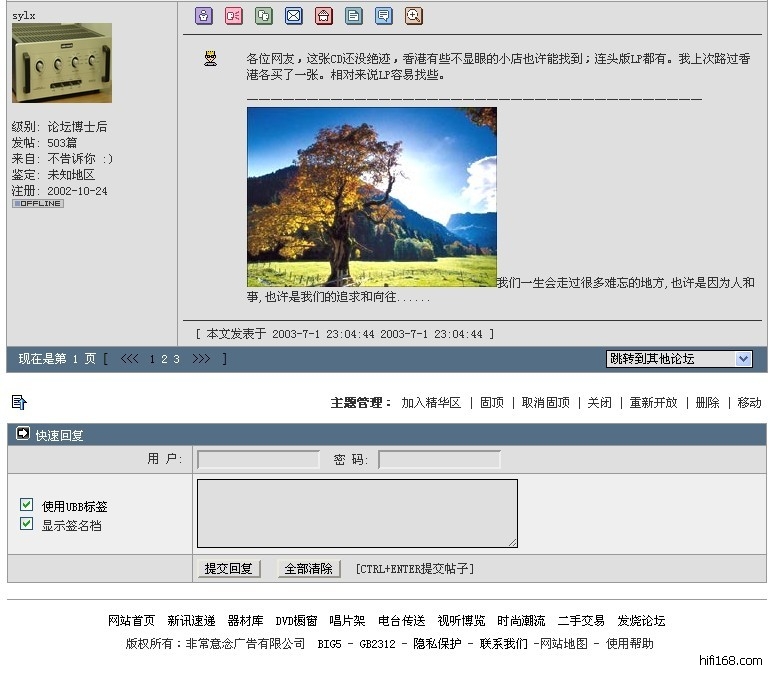Click the red house homepage icon
This screenshot has height=676, width=773.
323,16
